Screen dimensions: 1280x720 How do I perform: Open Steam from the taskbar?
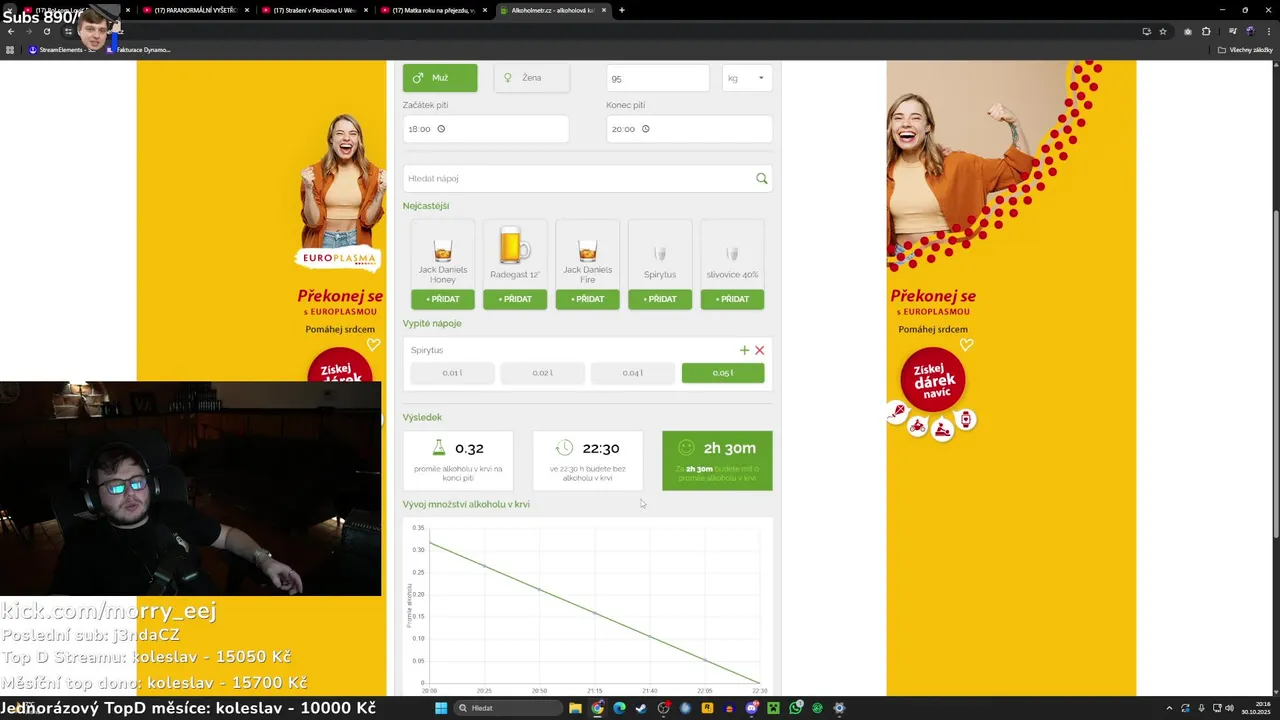click(641, 708)
